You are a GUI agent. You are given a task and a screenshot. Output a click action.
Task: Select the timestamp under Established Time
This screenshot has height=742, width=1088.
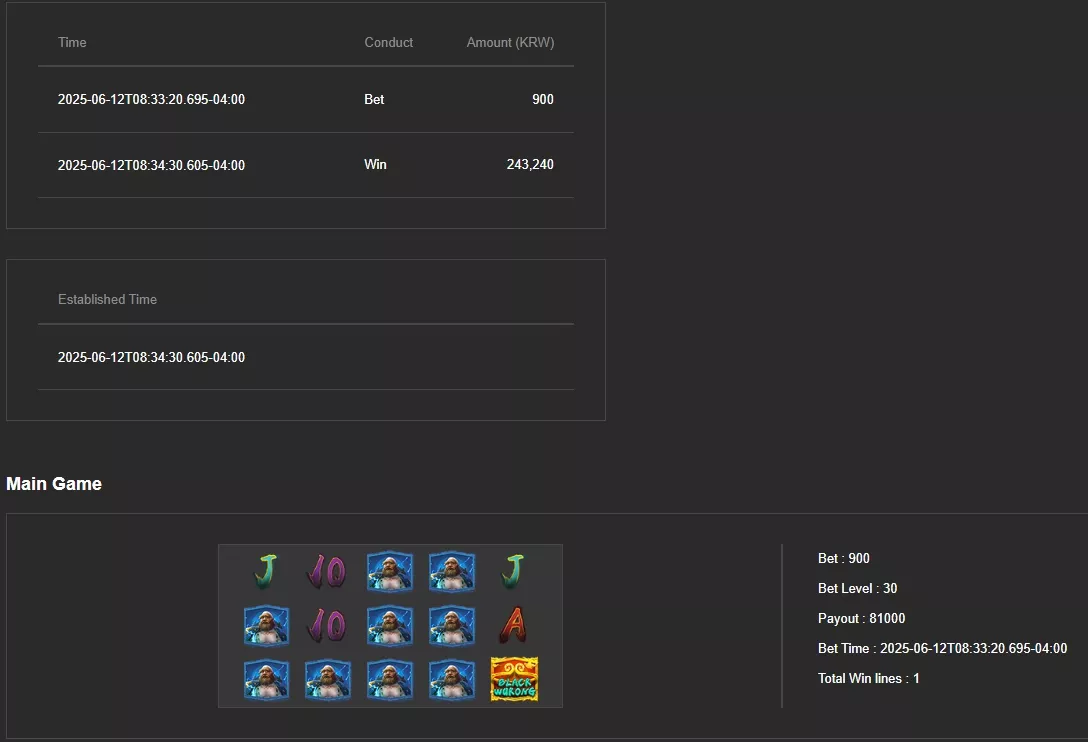pyautogui.click(x=151, y=357)
